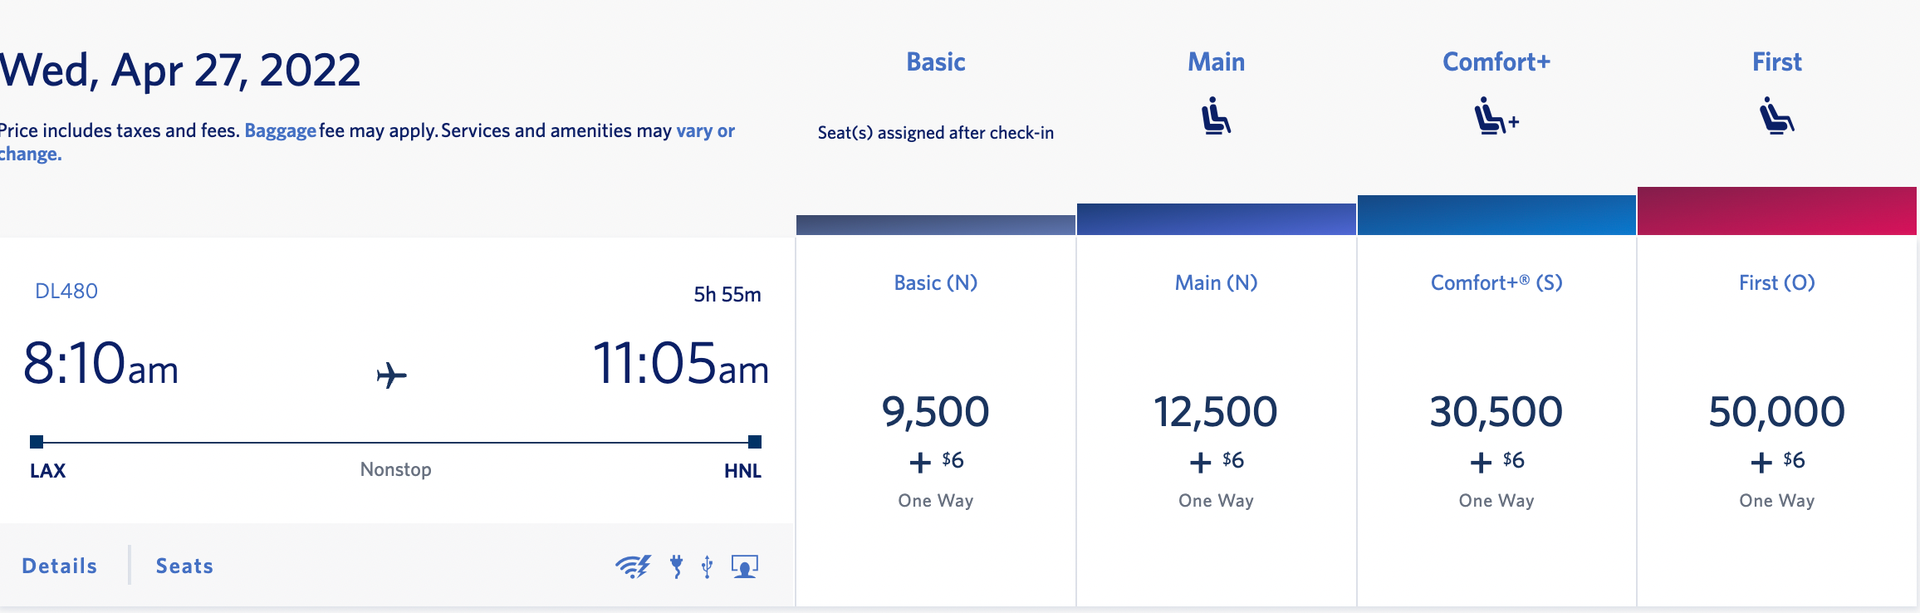Open the Seats view for DL480

(x=184, y=566)
